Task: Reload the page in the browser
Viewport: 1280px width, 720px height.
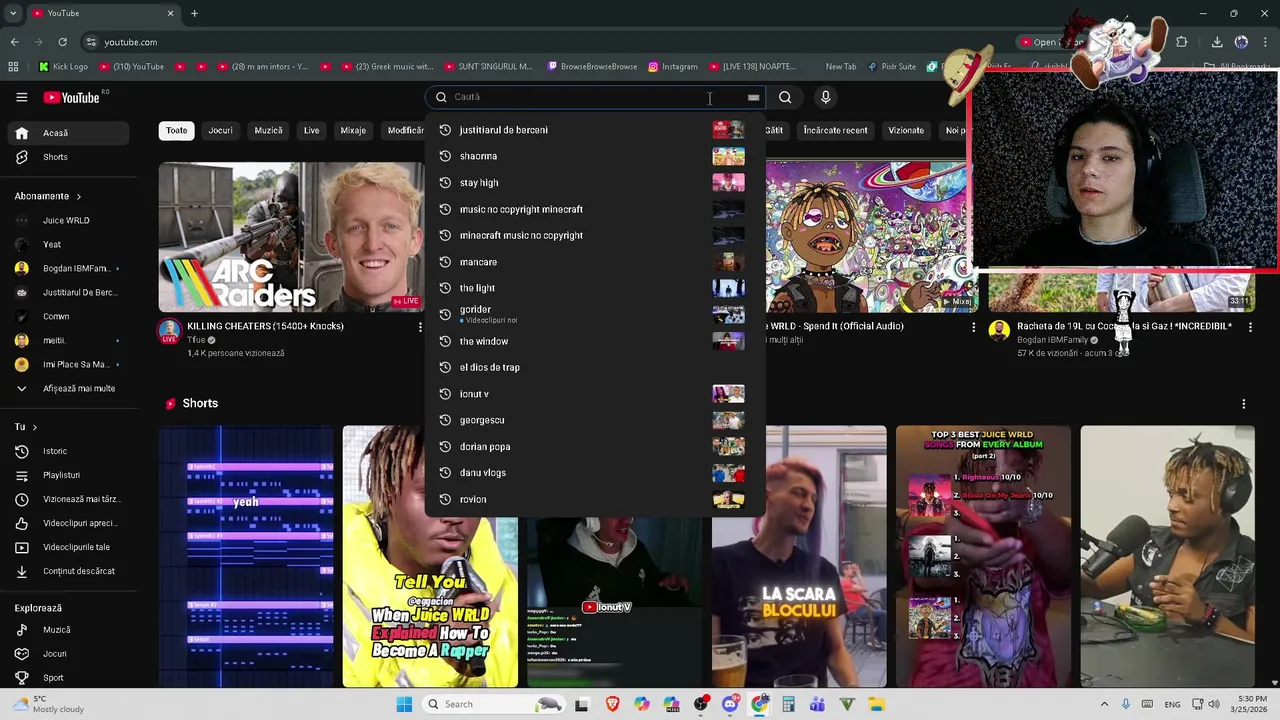Action: coord(62,42)
